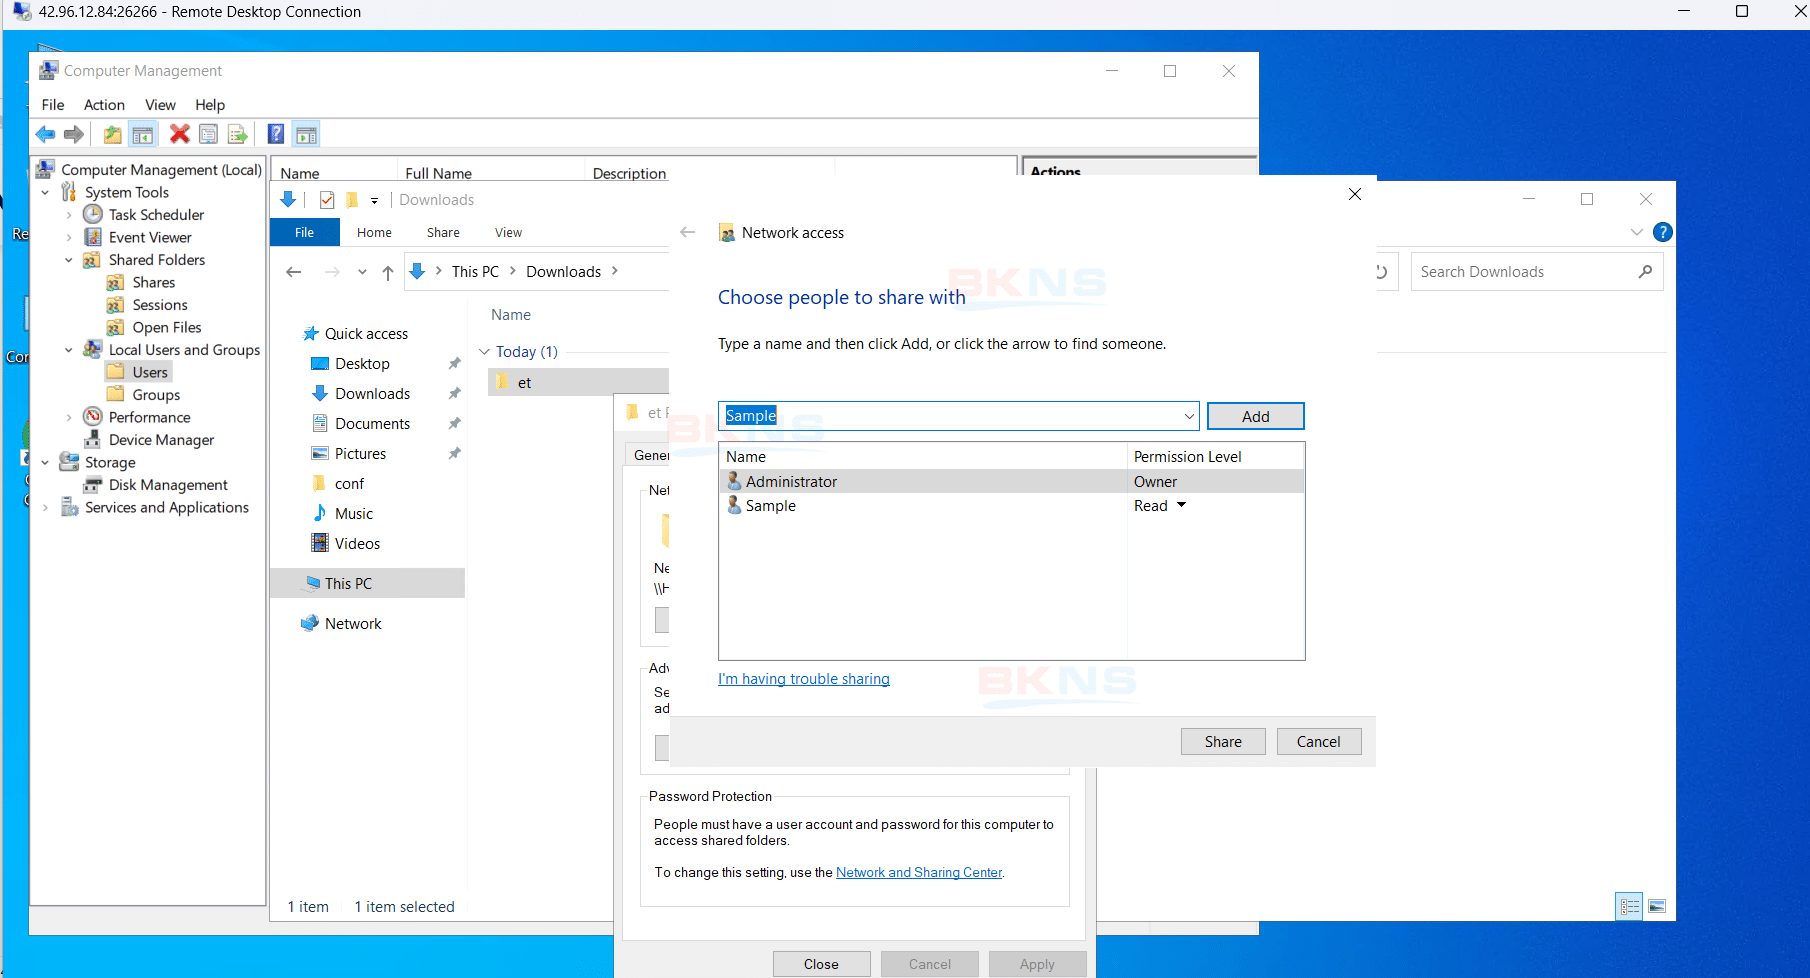The height and width of the screenshot is (978, 1810).
Task: Open the Action menu
Action: [104, 105]
